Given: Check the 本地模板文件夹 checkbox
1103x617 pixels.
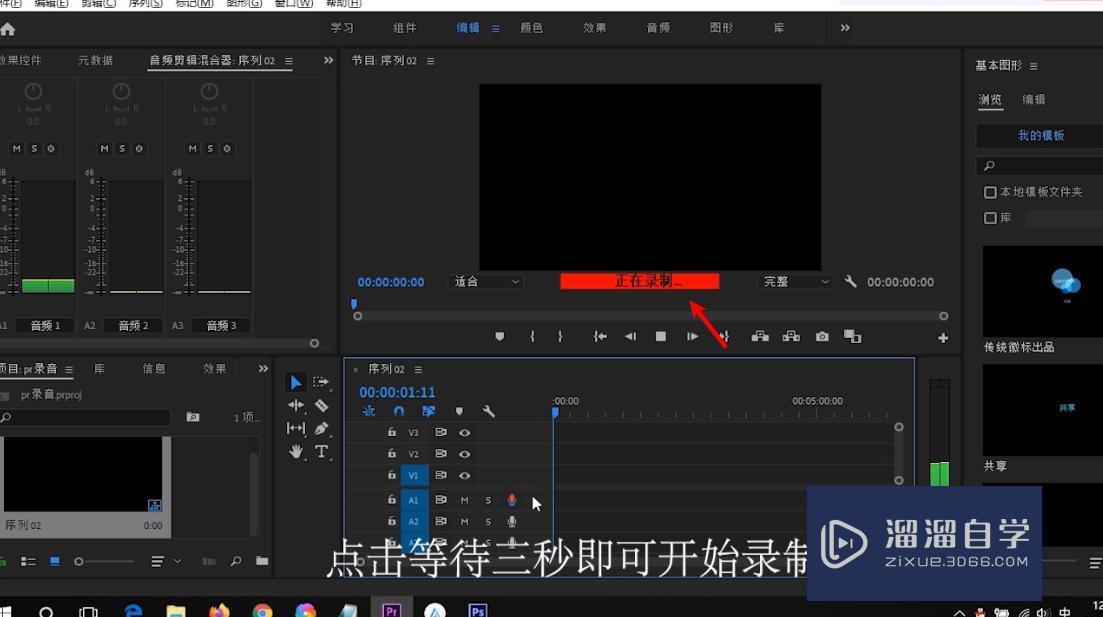Looking at the screenshot, I should 991,192.
